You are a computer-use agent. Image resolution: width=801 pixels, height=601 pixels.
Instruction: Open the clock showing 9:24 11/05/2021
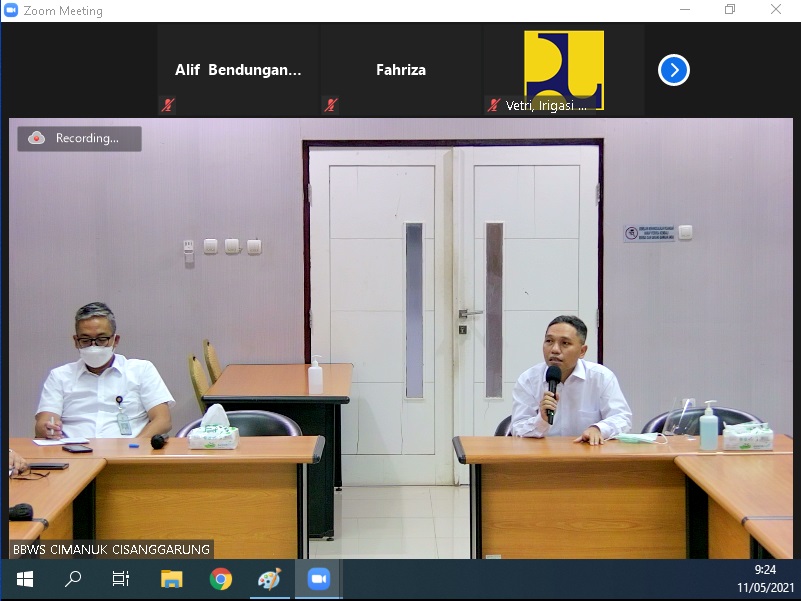[765, 579]
